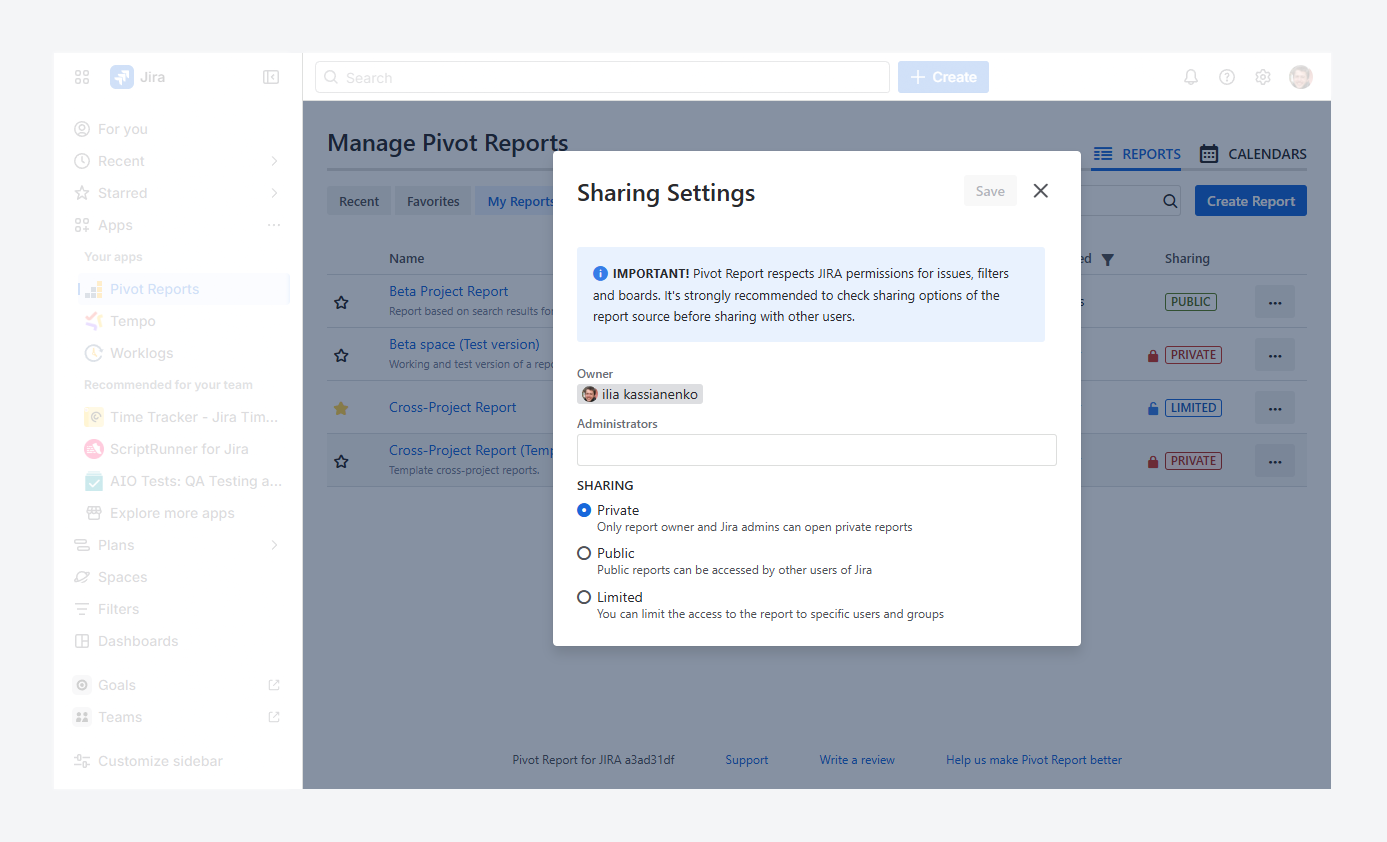Switch to the Favorites tab
This screenshot has width=1387, height=842.
click(433, 201)
